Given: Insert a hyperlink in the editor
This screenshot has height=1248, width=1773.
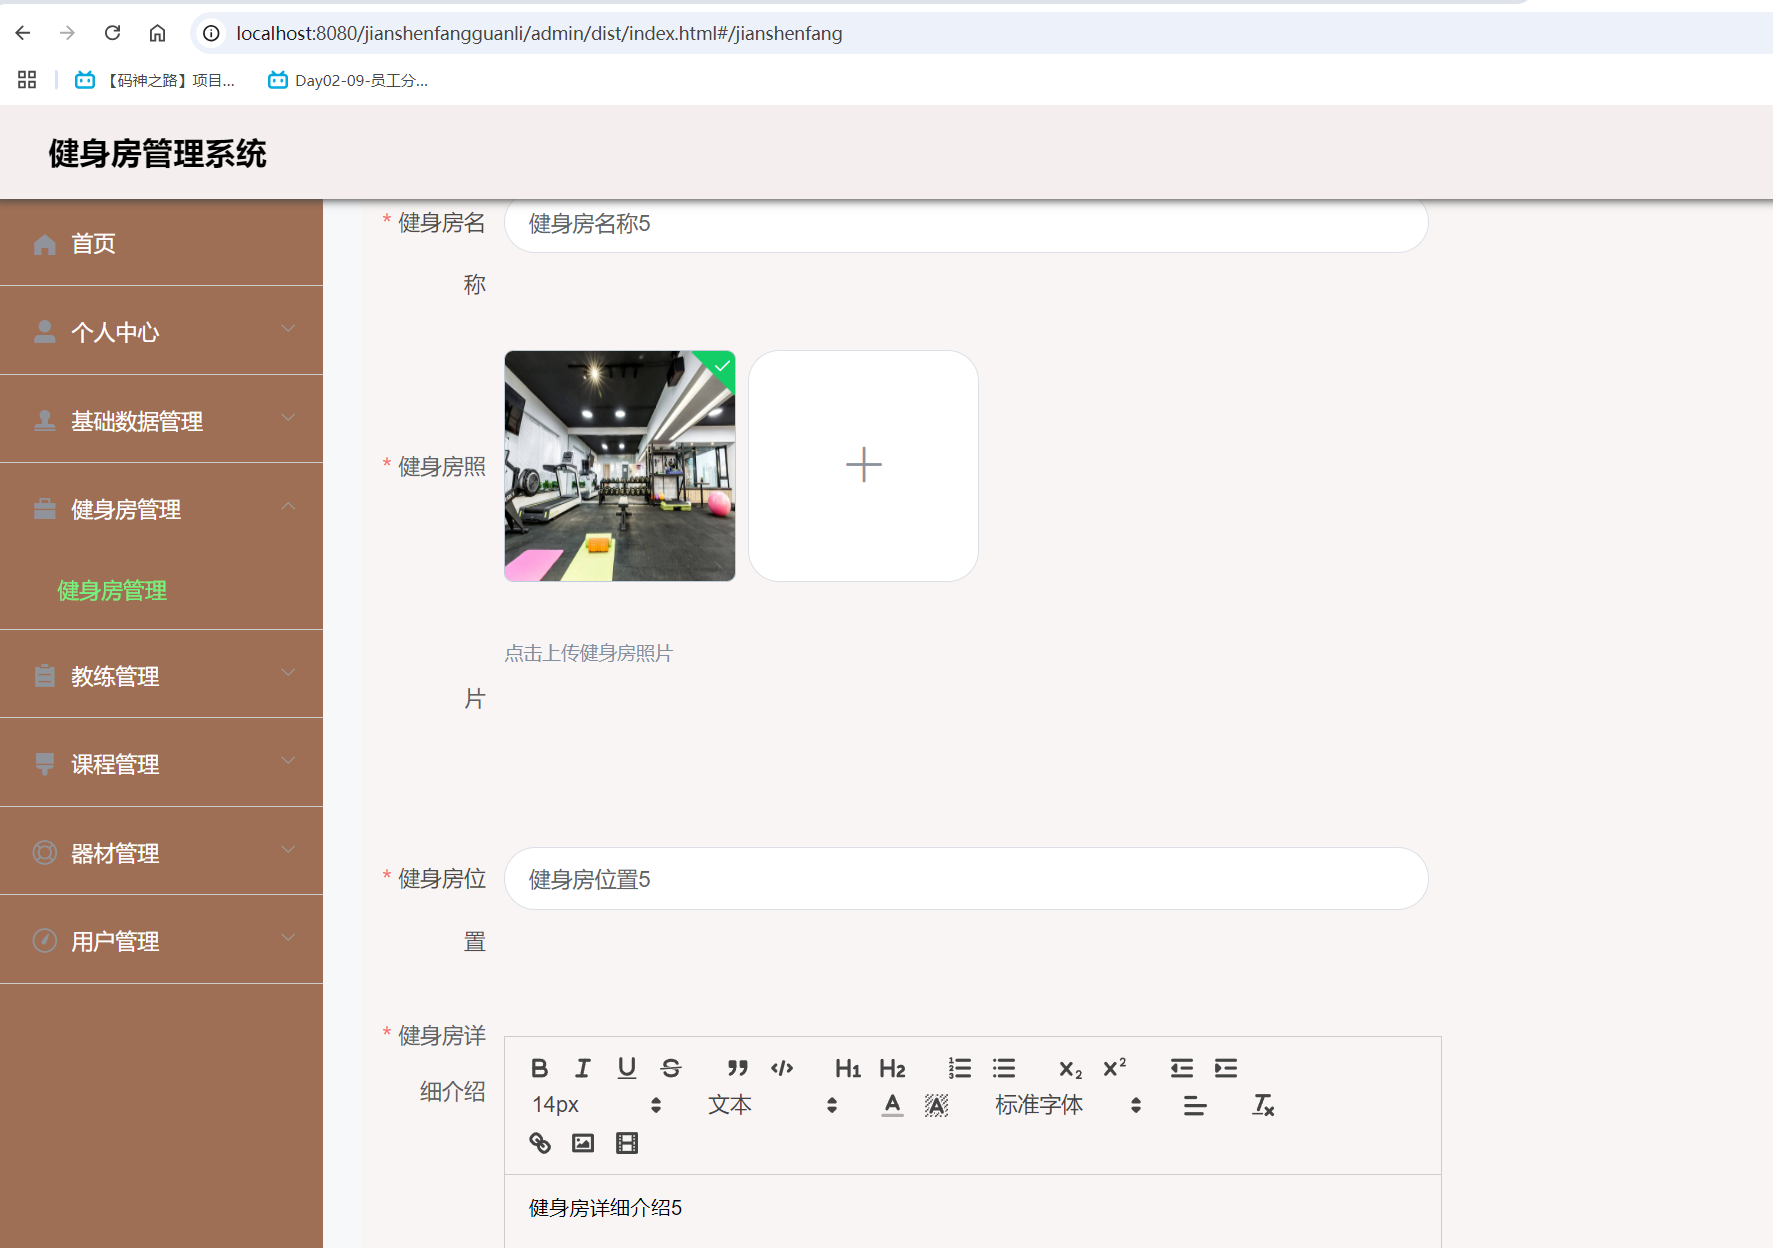Looking at the screenshot, I should click(x=539, y=1143).
